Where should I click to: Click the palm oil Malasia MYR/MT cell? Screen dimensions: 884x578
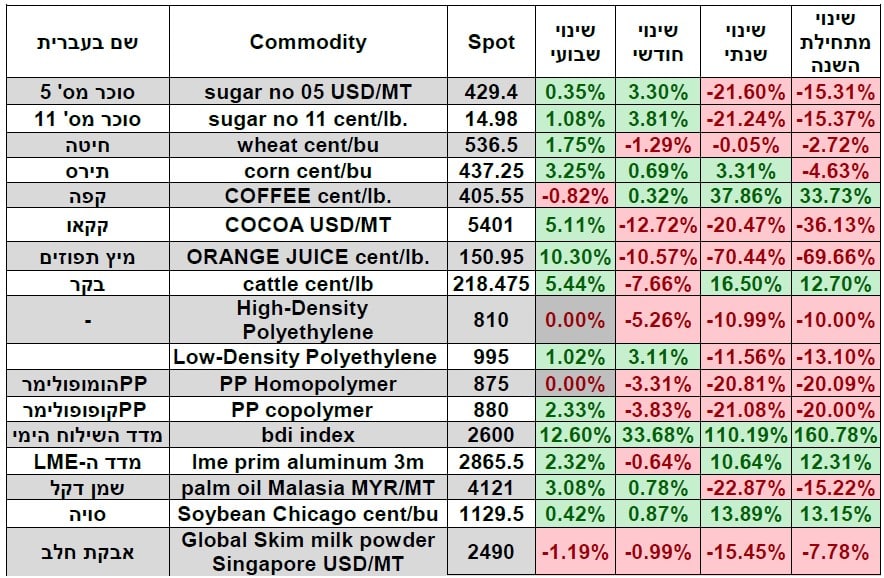[x=307, y=487]
